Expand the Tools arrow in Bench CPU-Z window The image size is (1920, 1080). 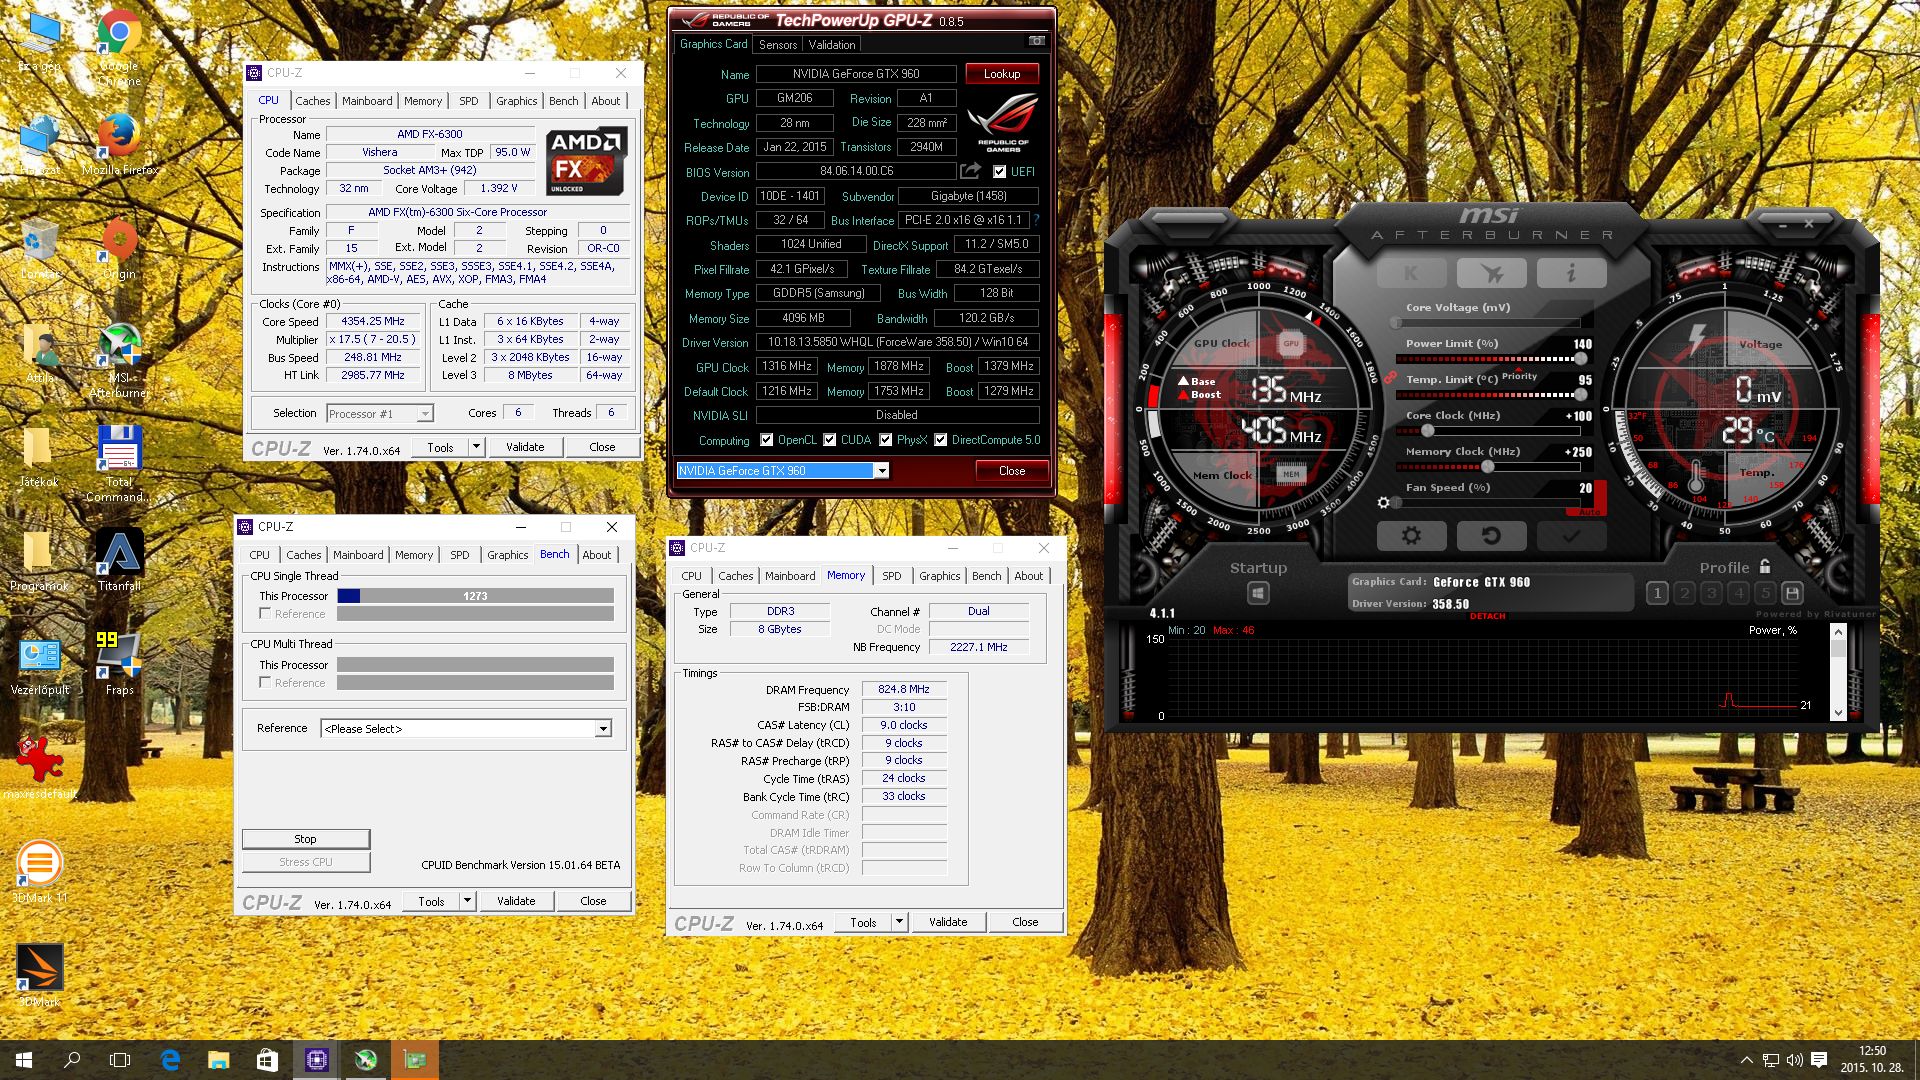pyautogui.click(x=467, y=901)
